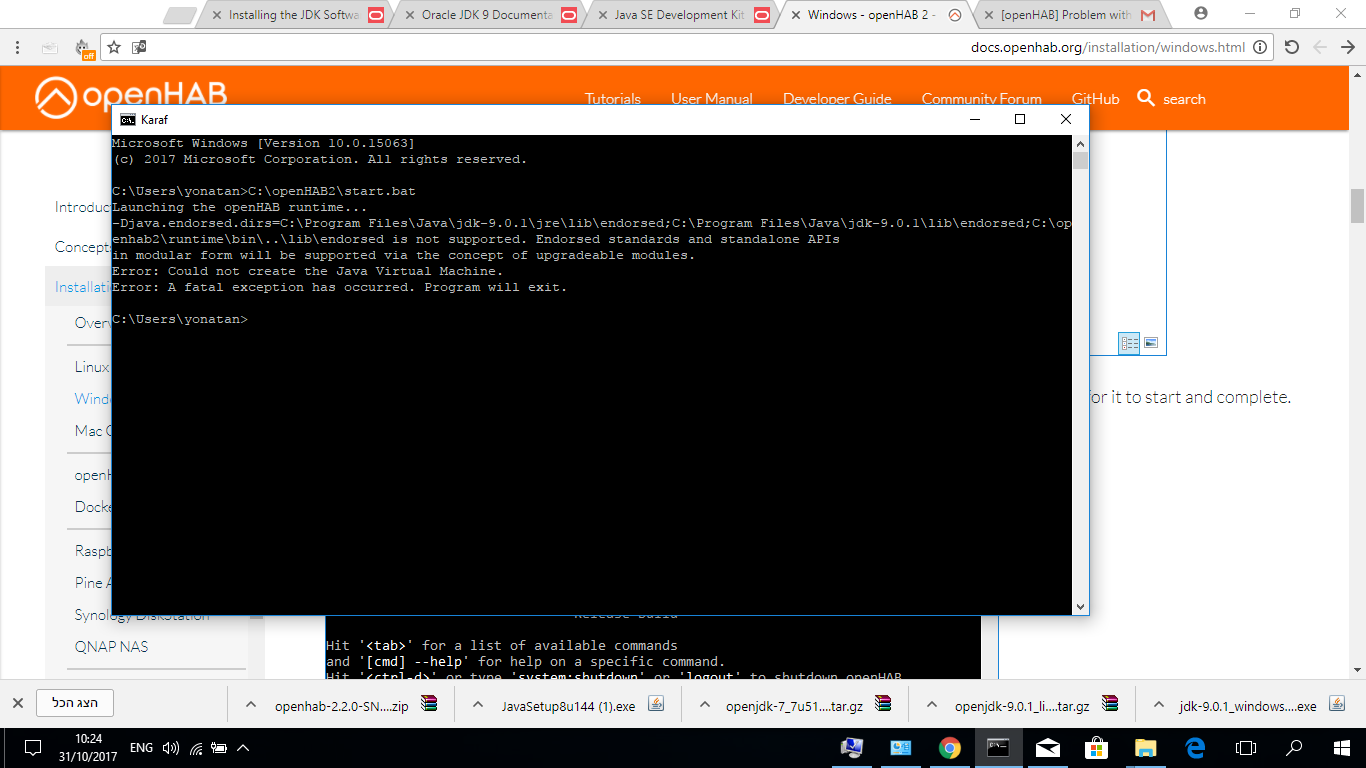Bookmark this page with the star icon

click(x=114, y=47)
